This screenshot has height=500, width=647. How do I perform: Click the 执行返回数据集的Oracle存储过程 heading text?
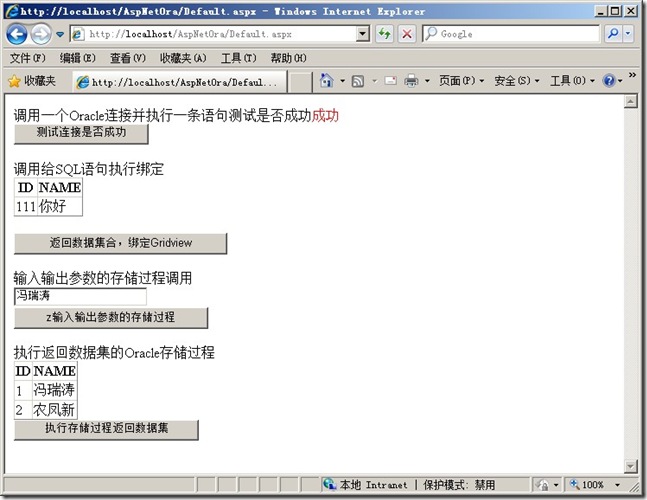114,352
